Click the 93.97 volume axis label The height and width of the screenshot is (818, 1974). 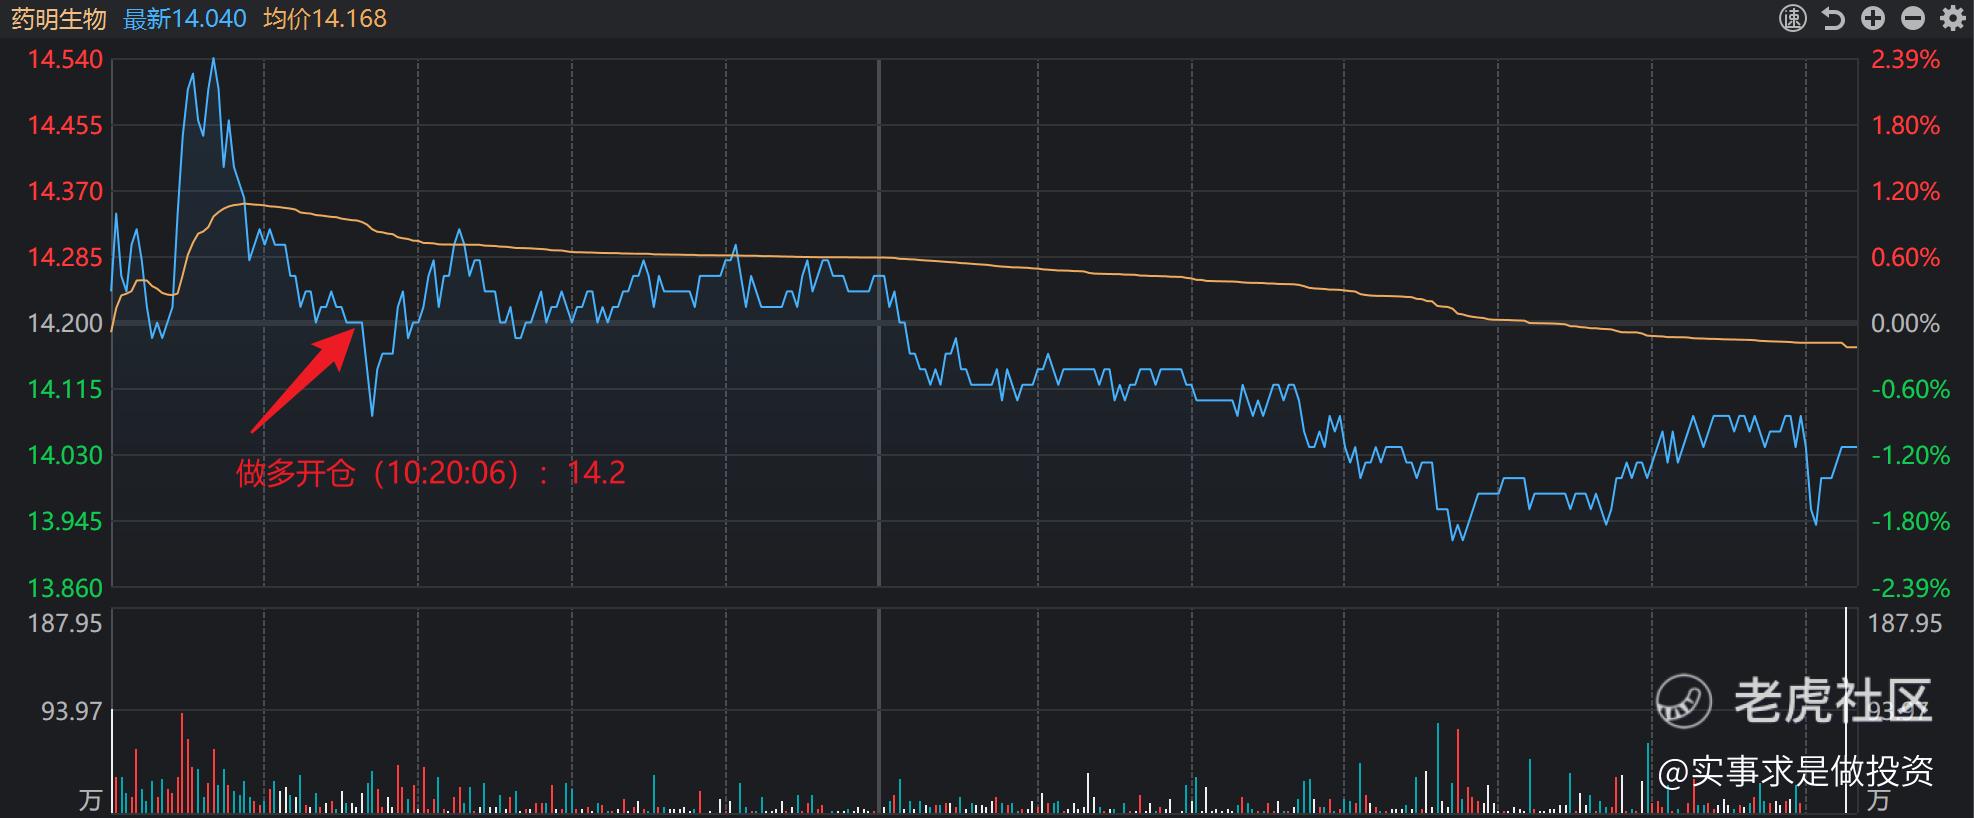[x=71, y=711]
